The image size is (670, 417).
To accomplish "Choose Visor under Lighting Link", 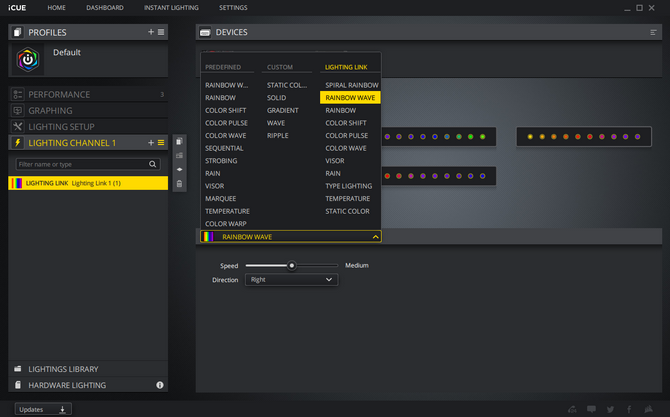I will tap(335, 161).
